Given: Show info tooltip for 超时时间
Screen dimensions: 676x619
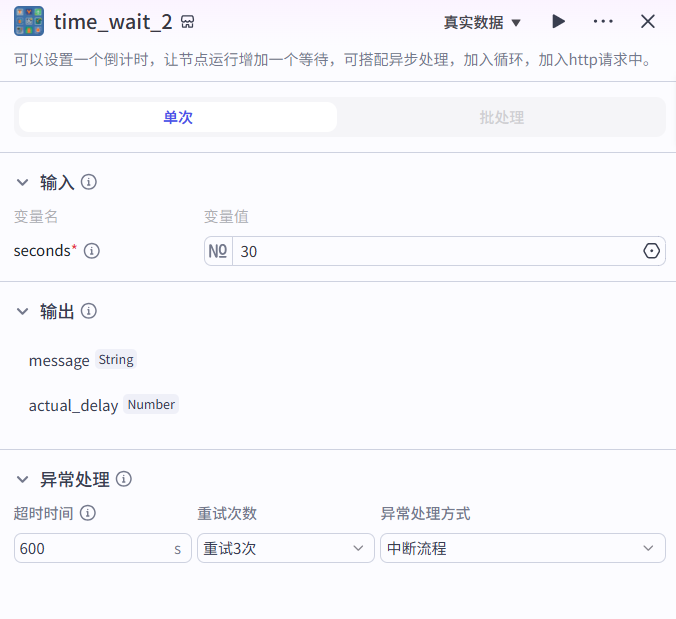Looking at the screenshot, I should coord(88,513).
